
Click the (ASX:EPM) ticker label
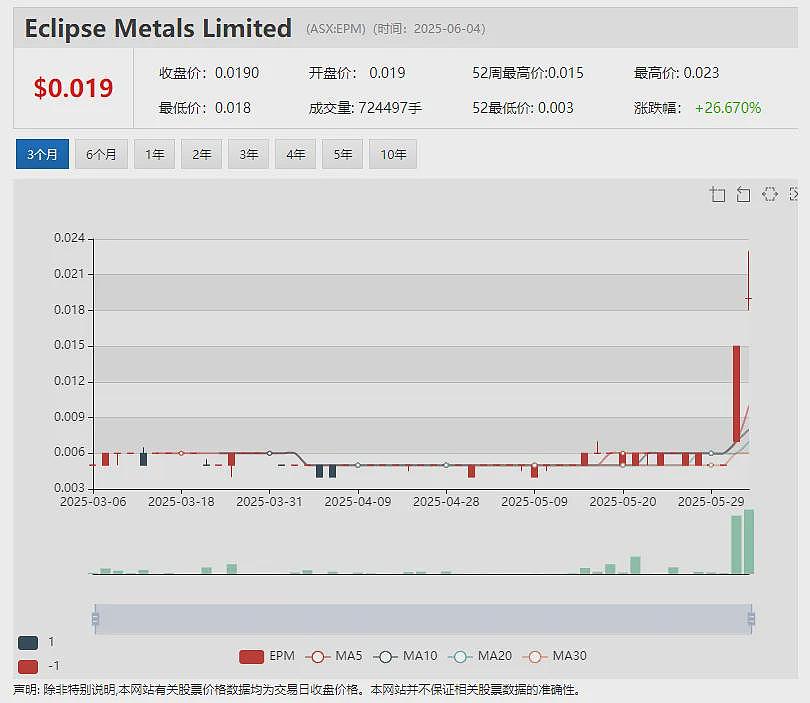(335, 29)
